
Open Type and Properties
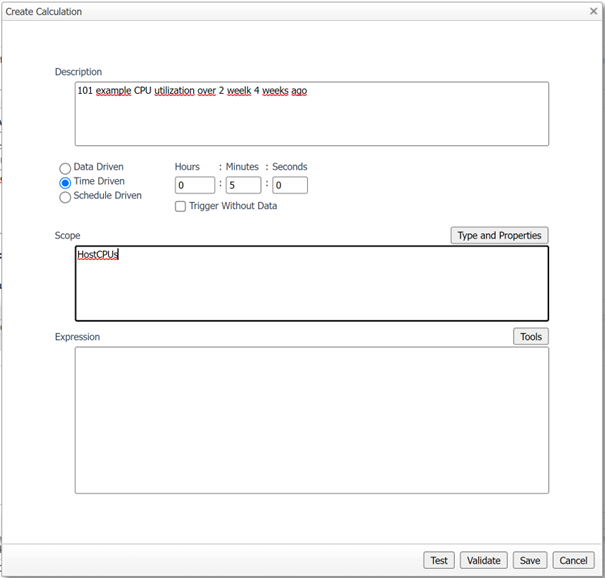[x=499, y=236]
